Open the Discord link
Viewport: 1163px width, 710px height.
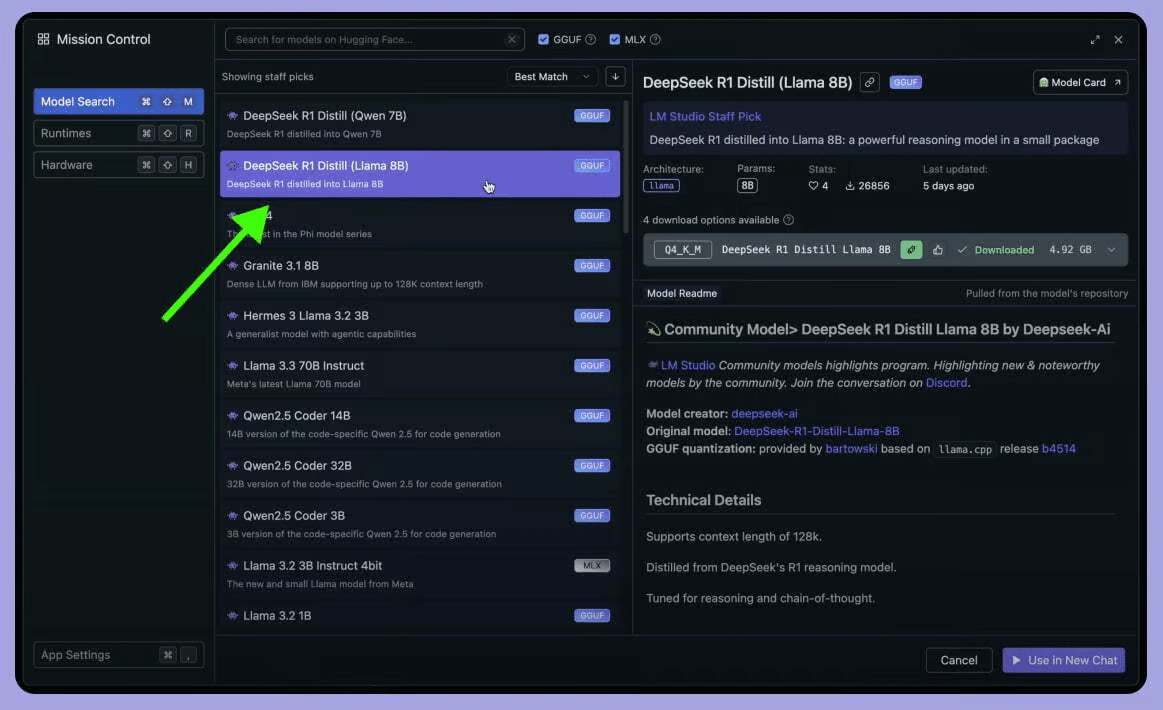946,383
